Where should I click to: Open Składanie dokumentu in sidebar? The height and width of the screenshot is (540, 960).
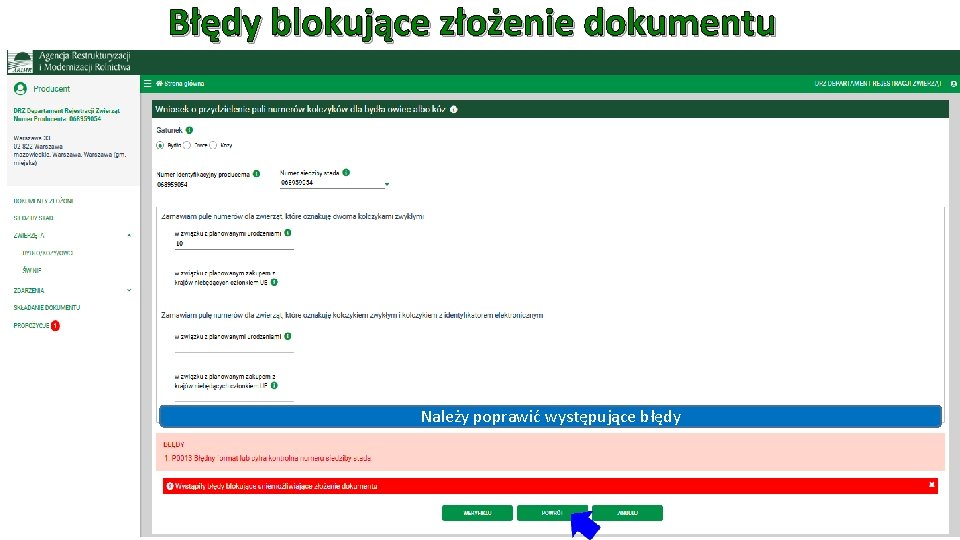[47, 307]
